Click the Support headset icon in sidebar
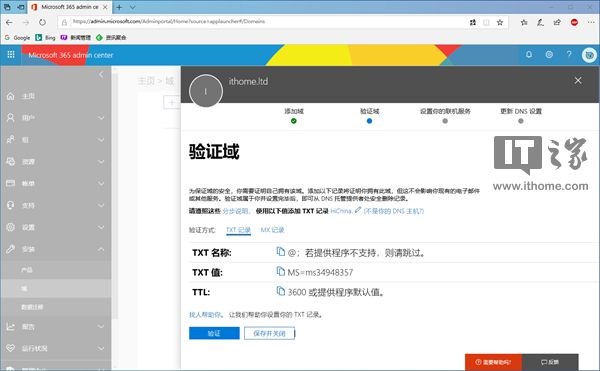This screenshot has height=371, width=600. 11,205
